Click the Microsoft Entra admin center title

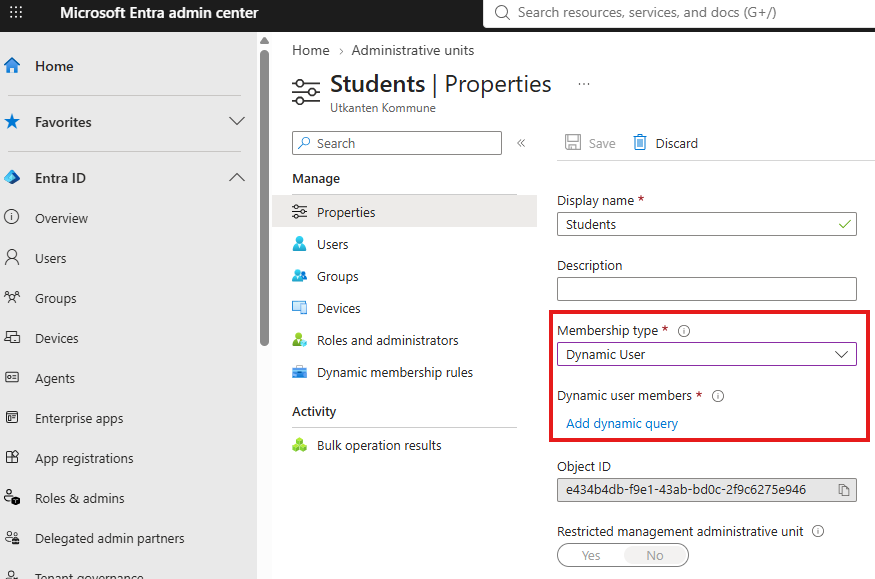click(159, 12)
